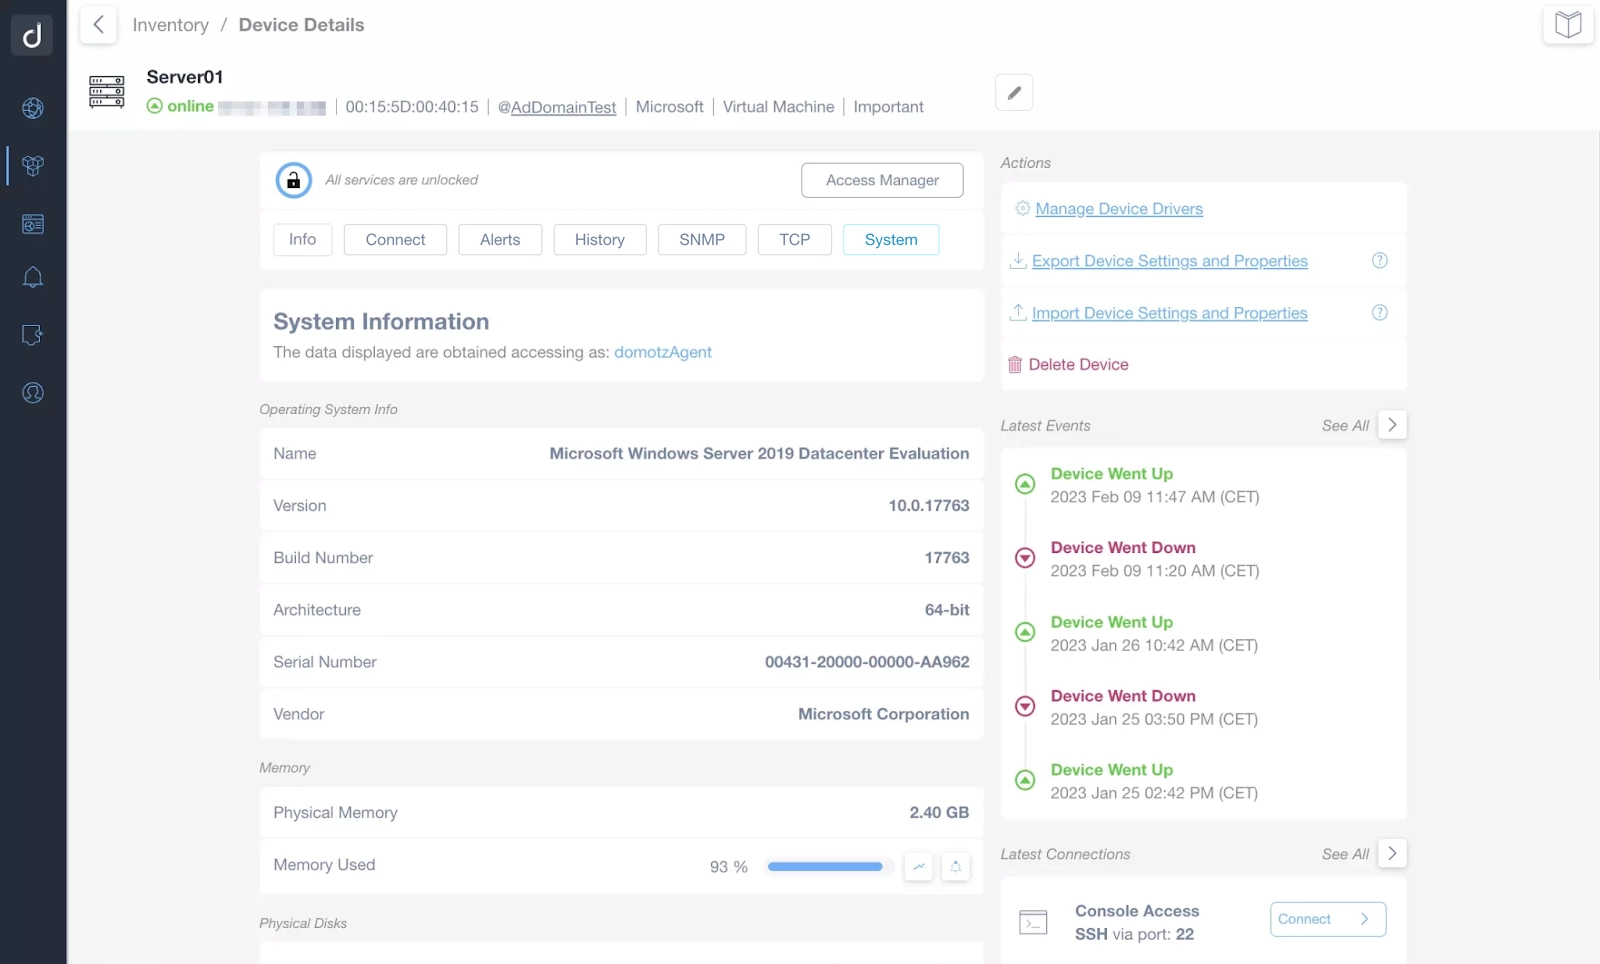Image resolution: width=1600 pixels, height=964 pixels.
Task: Click the trash icon by Delete Device
Action: click(1015, 365)
